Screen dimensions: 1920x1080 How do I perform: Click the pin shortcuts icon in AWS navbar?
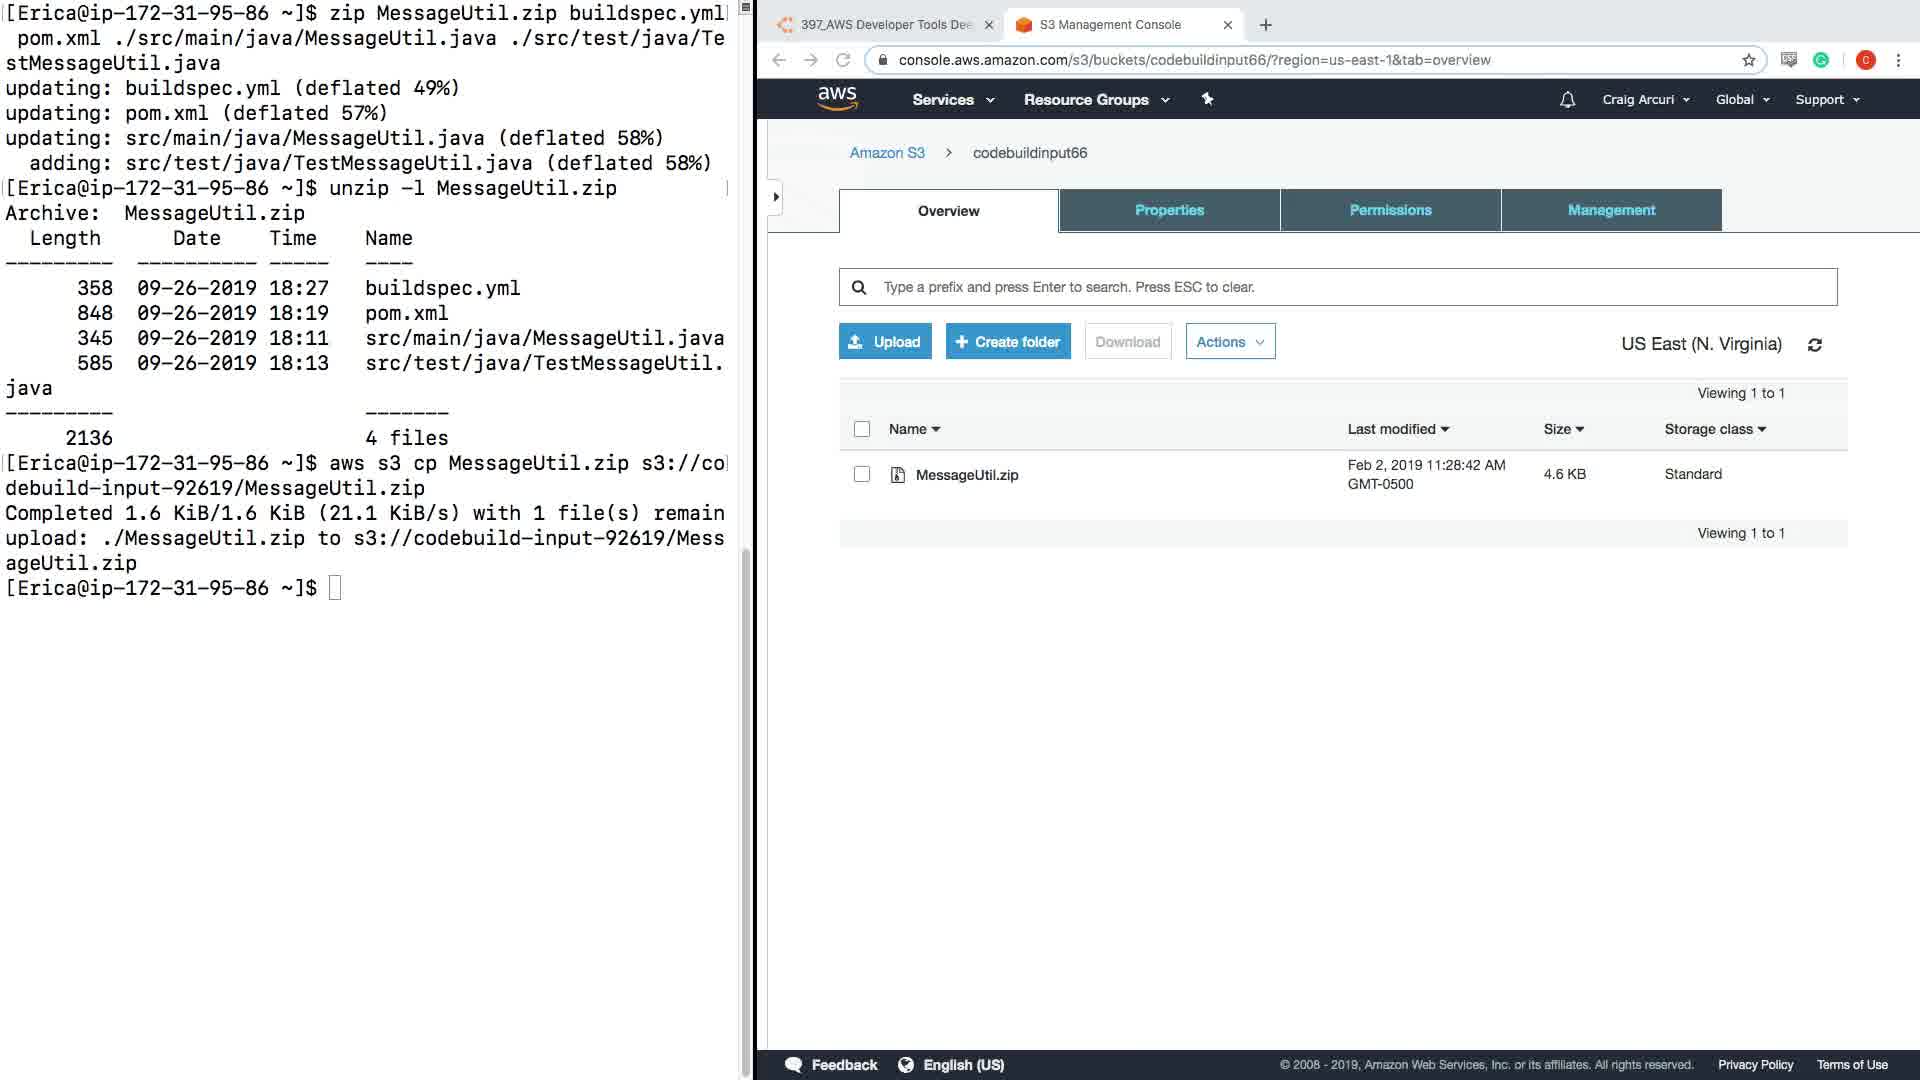pyautogui.click(x=1207, y=99)
